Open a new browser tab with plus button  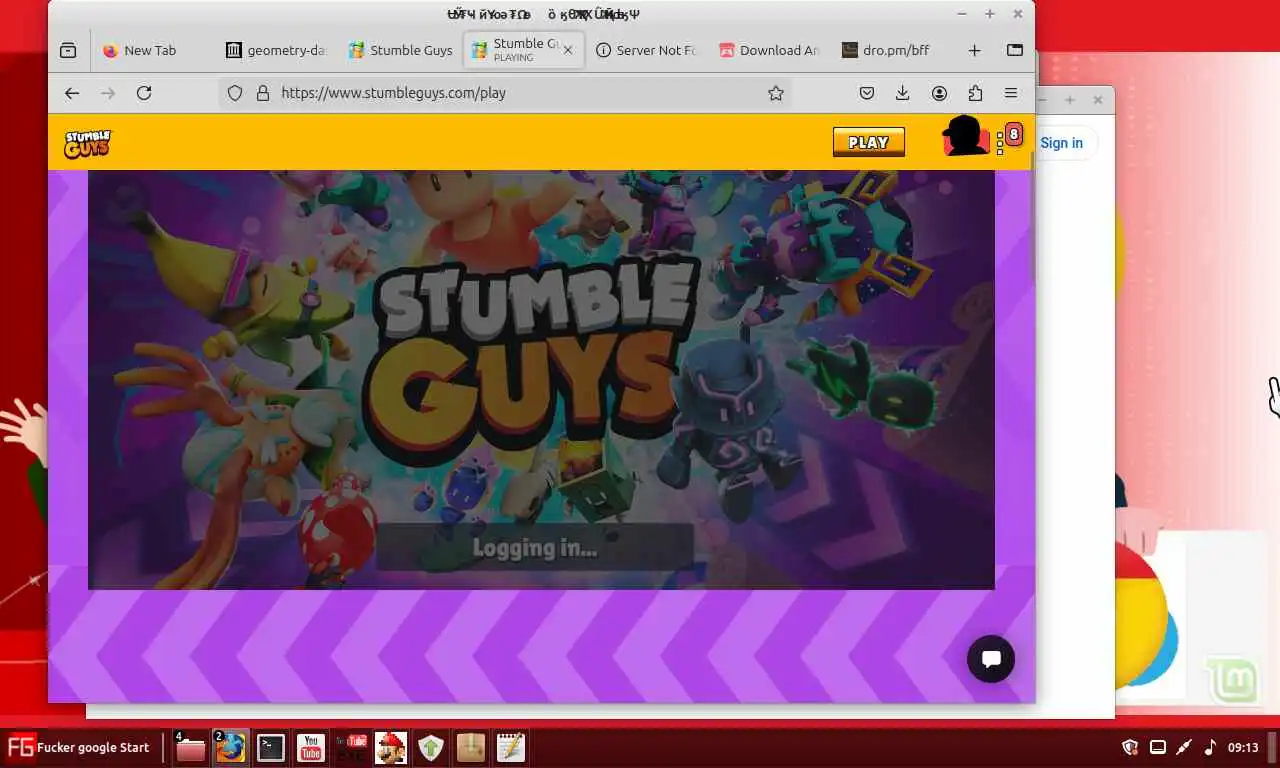point(974,50)
